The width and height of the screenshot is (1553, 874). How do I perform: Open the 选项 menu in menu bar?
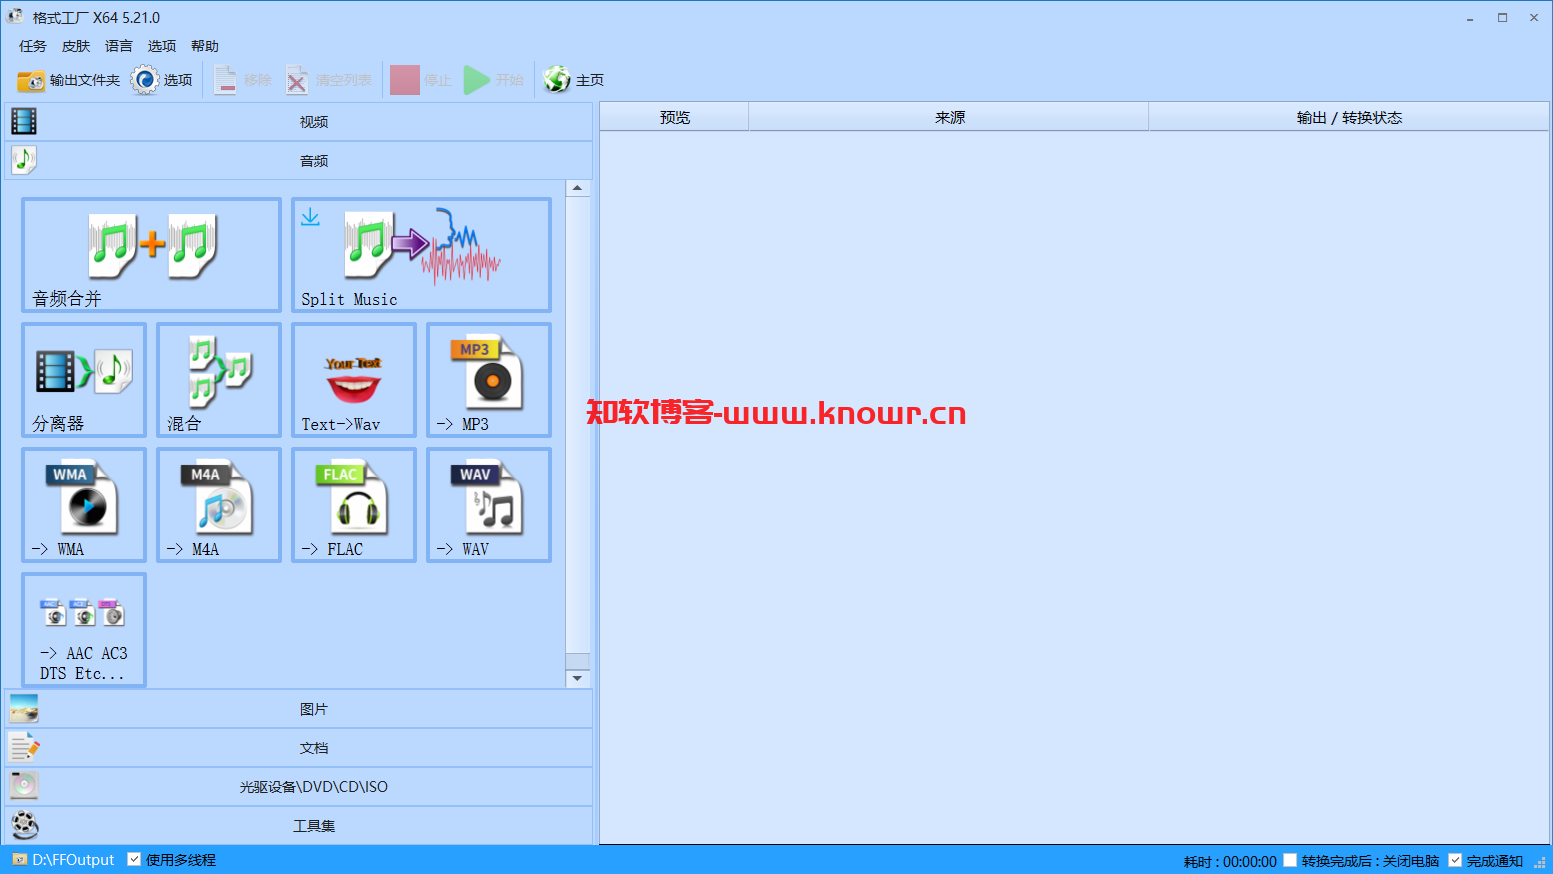[162, 46]
